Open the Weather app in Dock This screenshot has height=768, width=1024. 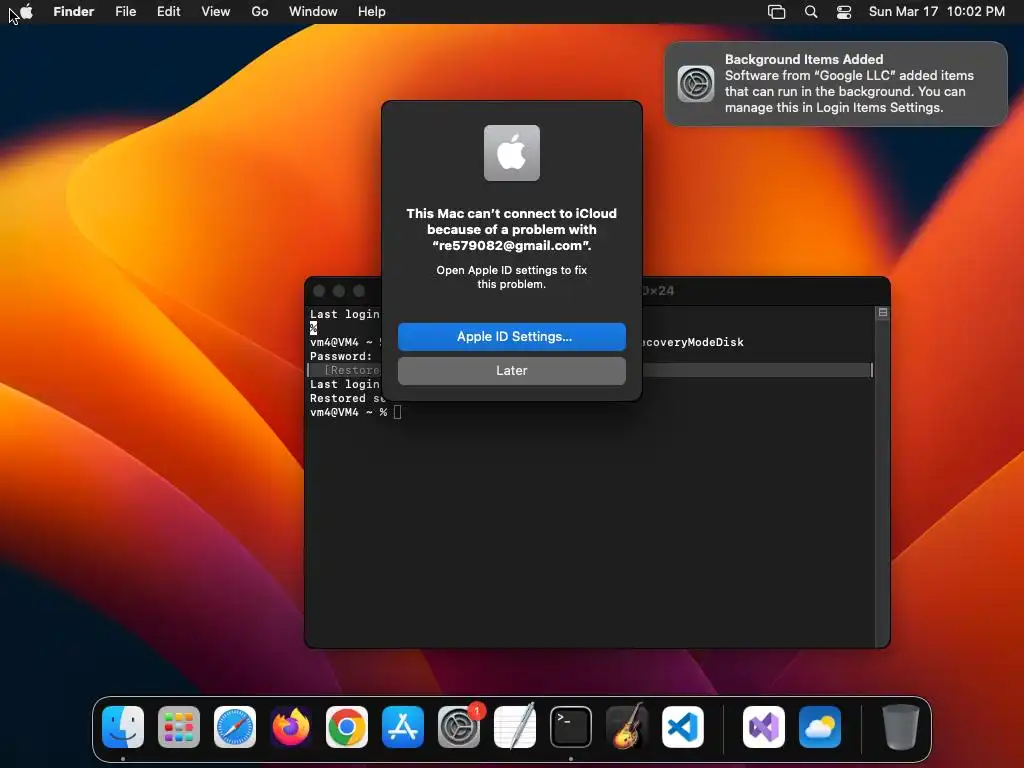coord(820,727)
